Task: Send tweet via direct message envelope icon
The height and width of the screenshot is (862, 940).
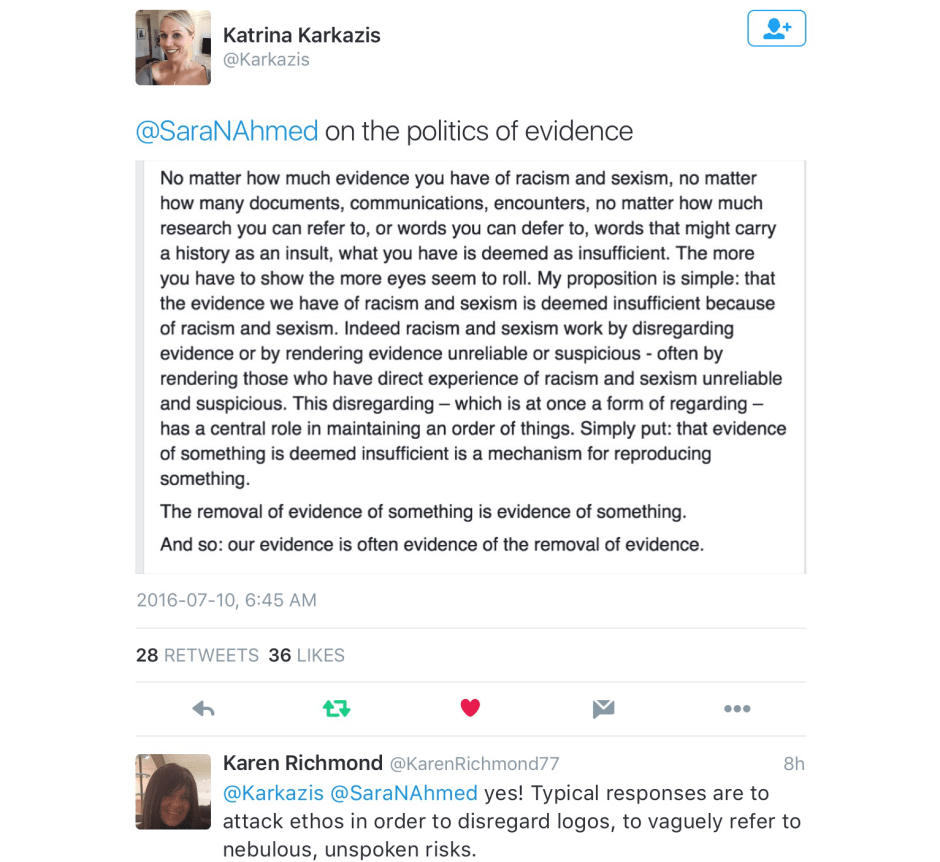Action: (603, 709)
